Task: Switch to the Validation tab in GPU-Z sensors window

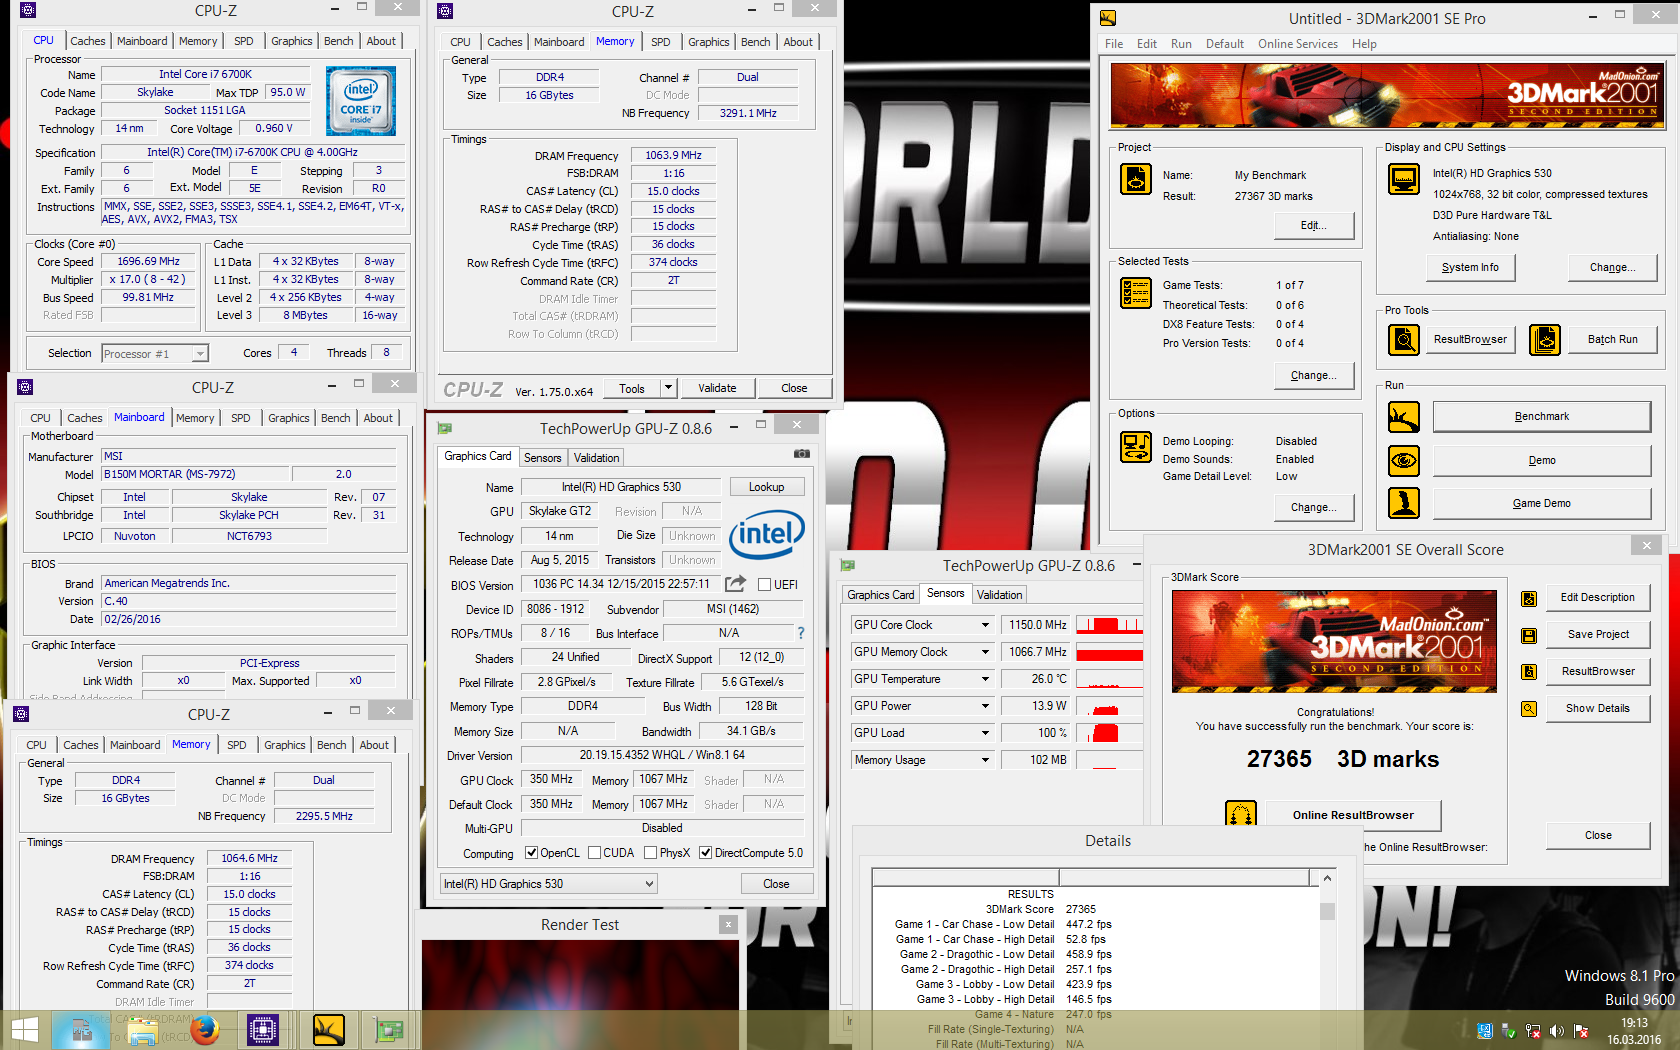Action: (x=999, y=595)
